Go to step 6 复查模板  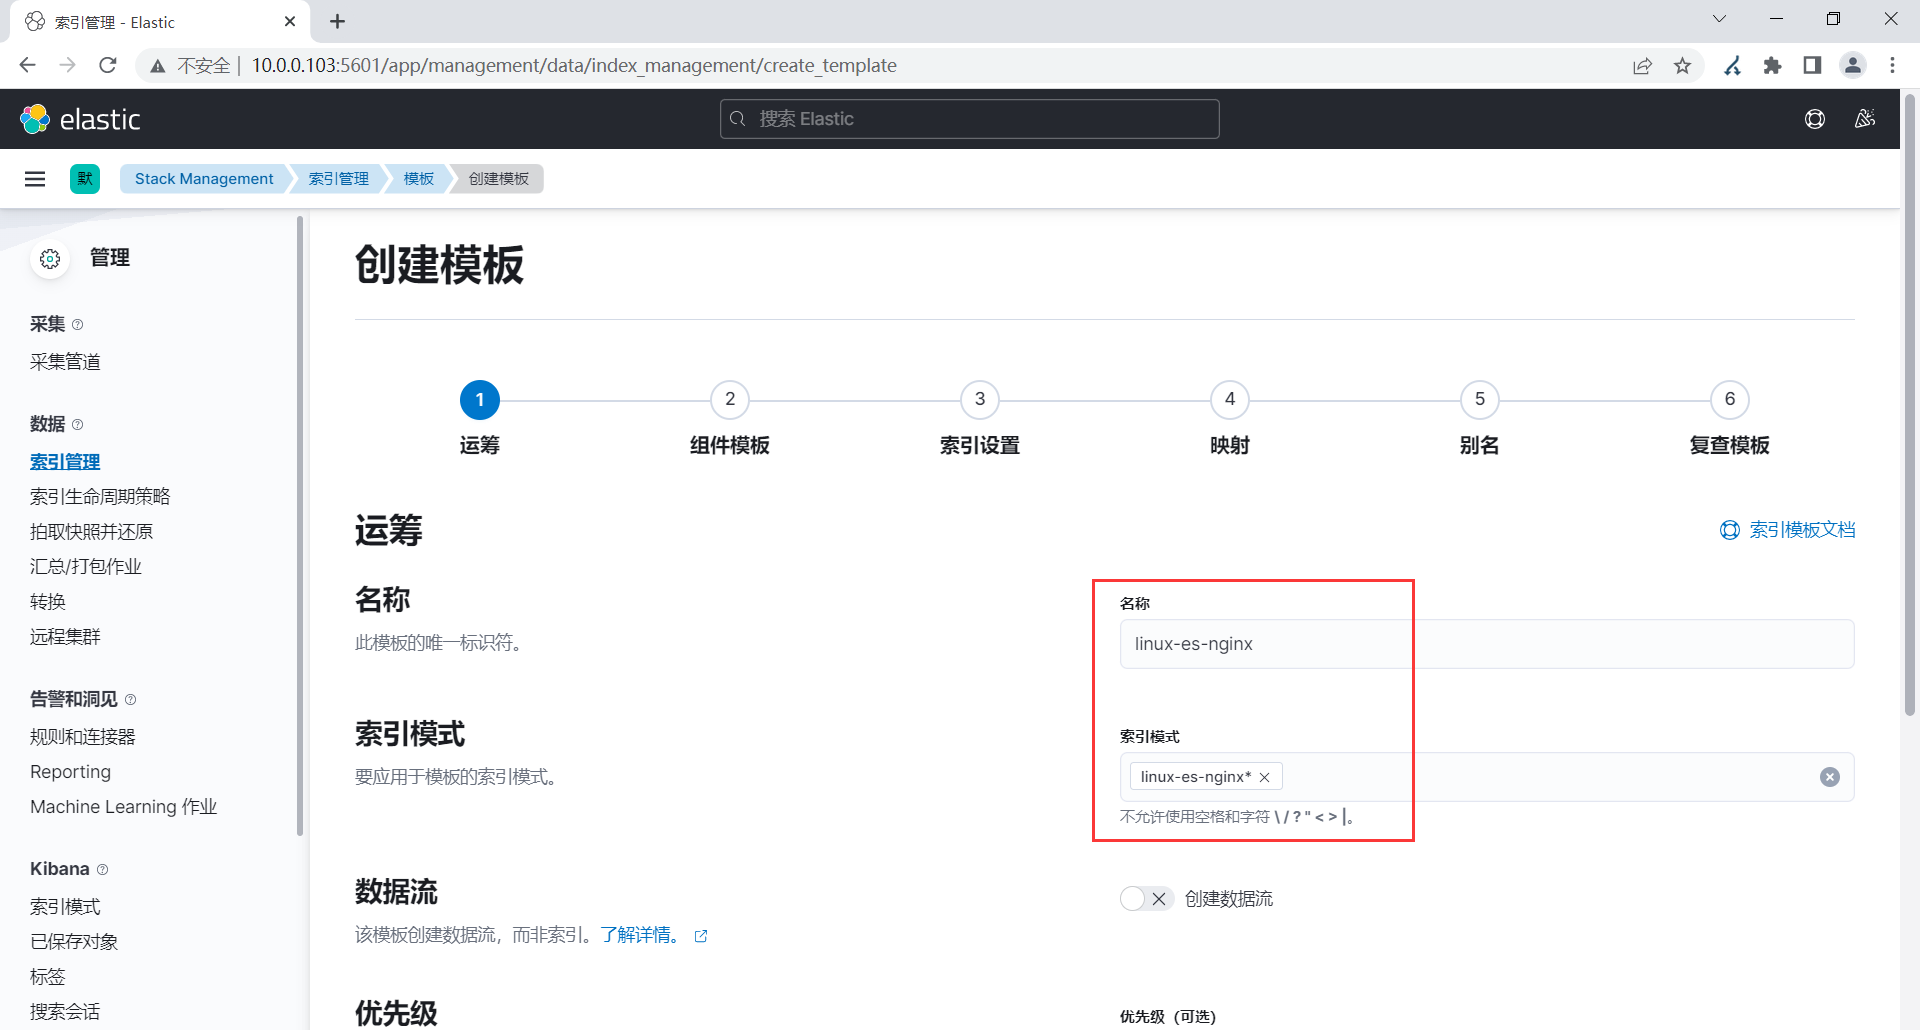1730,400
